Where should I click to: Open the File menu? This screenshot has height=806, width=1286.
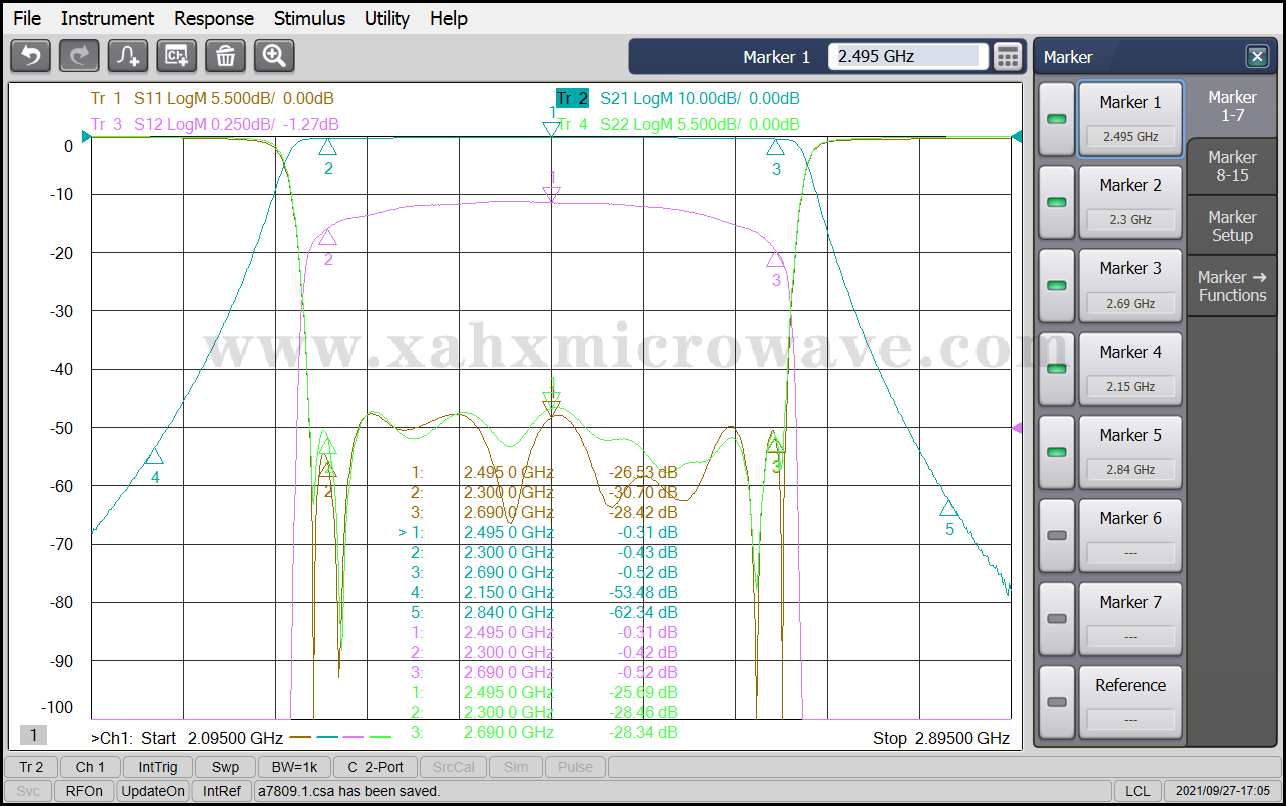click(x=27, y=18)
